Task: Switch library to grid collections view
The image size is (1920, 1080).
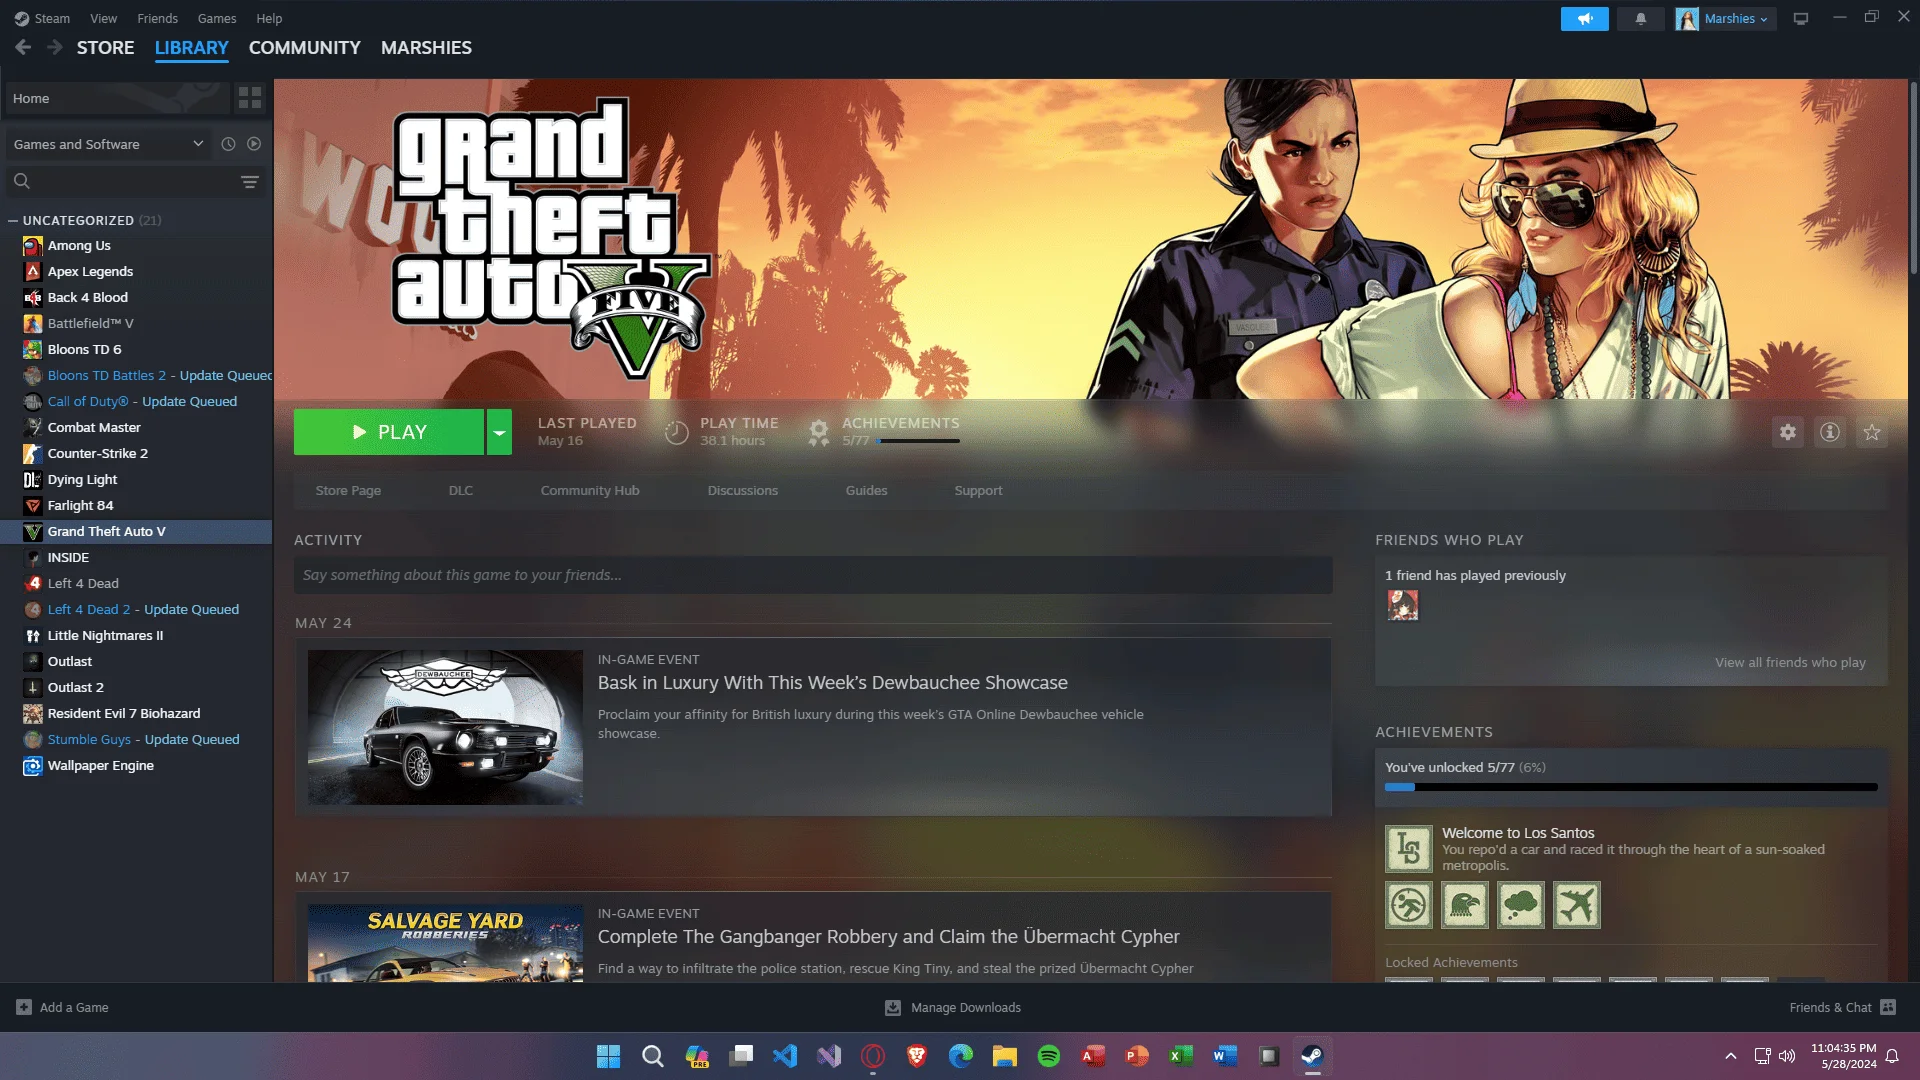Action: (x=250, y=98)
